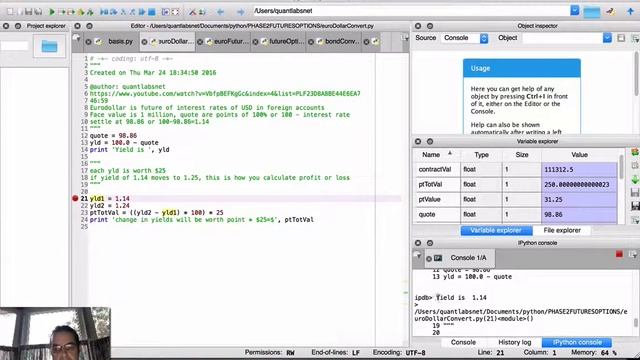Viewport: 640px width, 360px height.
Task: Click the Back arrow in toolbar
Action: pos(220,12)
